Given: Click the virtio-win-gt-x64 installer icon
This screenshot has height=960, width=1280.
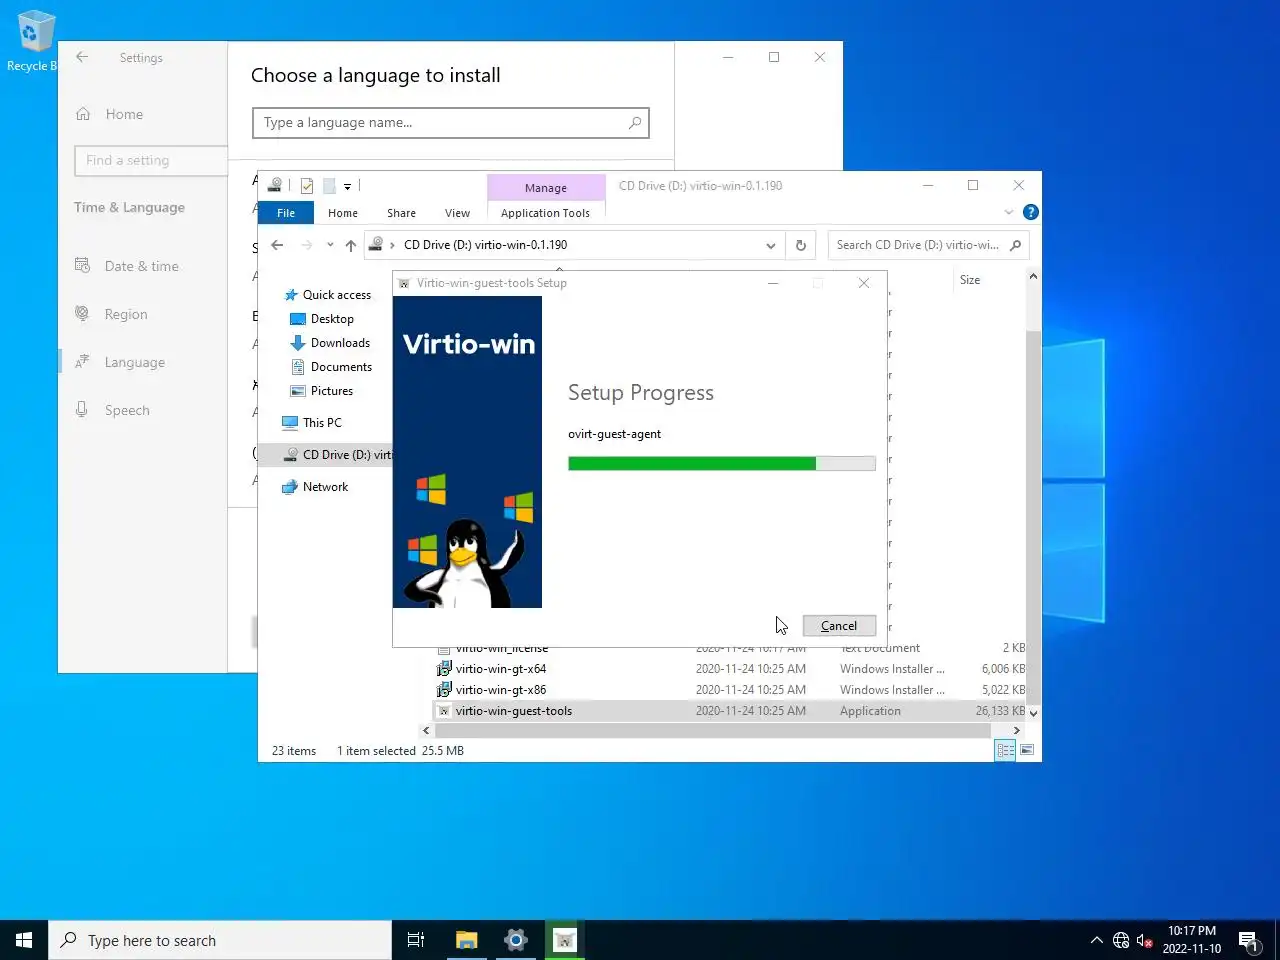Looking at the screenshot, I should 444,669.
